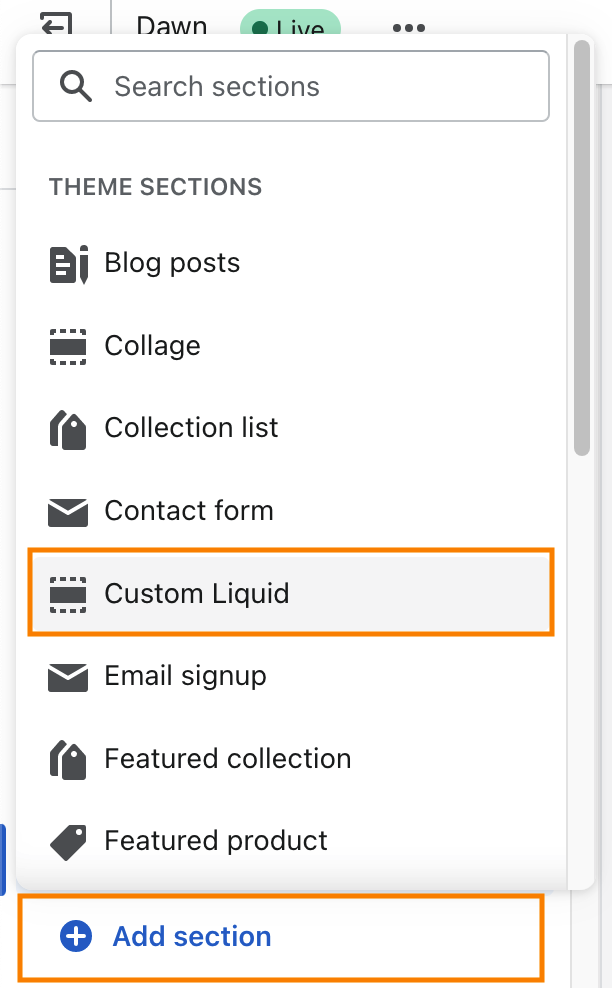Image resolution: width=612 pixels, height=988 pixels.
Task: Select the Featured collection section
Action: (228, 759)
